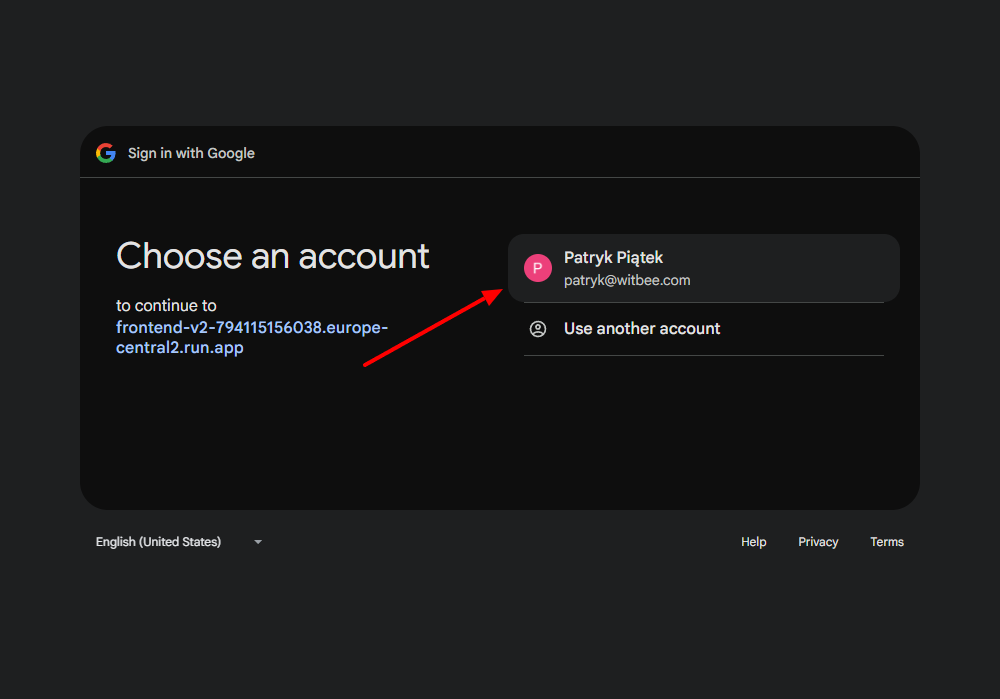Viewport: 1000px width, 699px height.
Task: Open the Help link
Action: [753, 542]
